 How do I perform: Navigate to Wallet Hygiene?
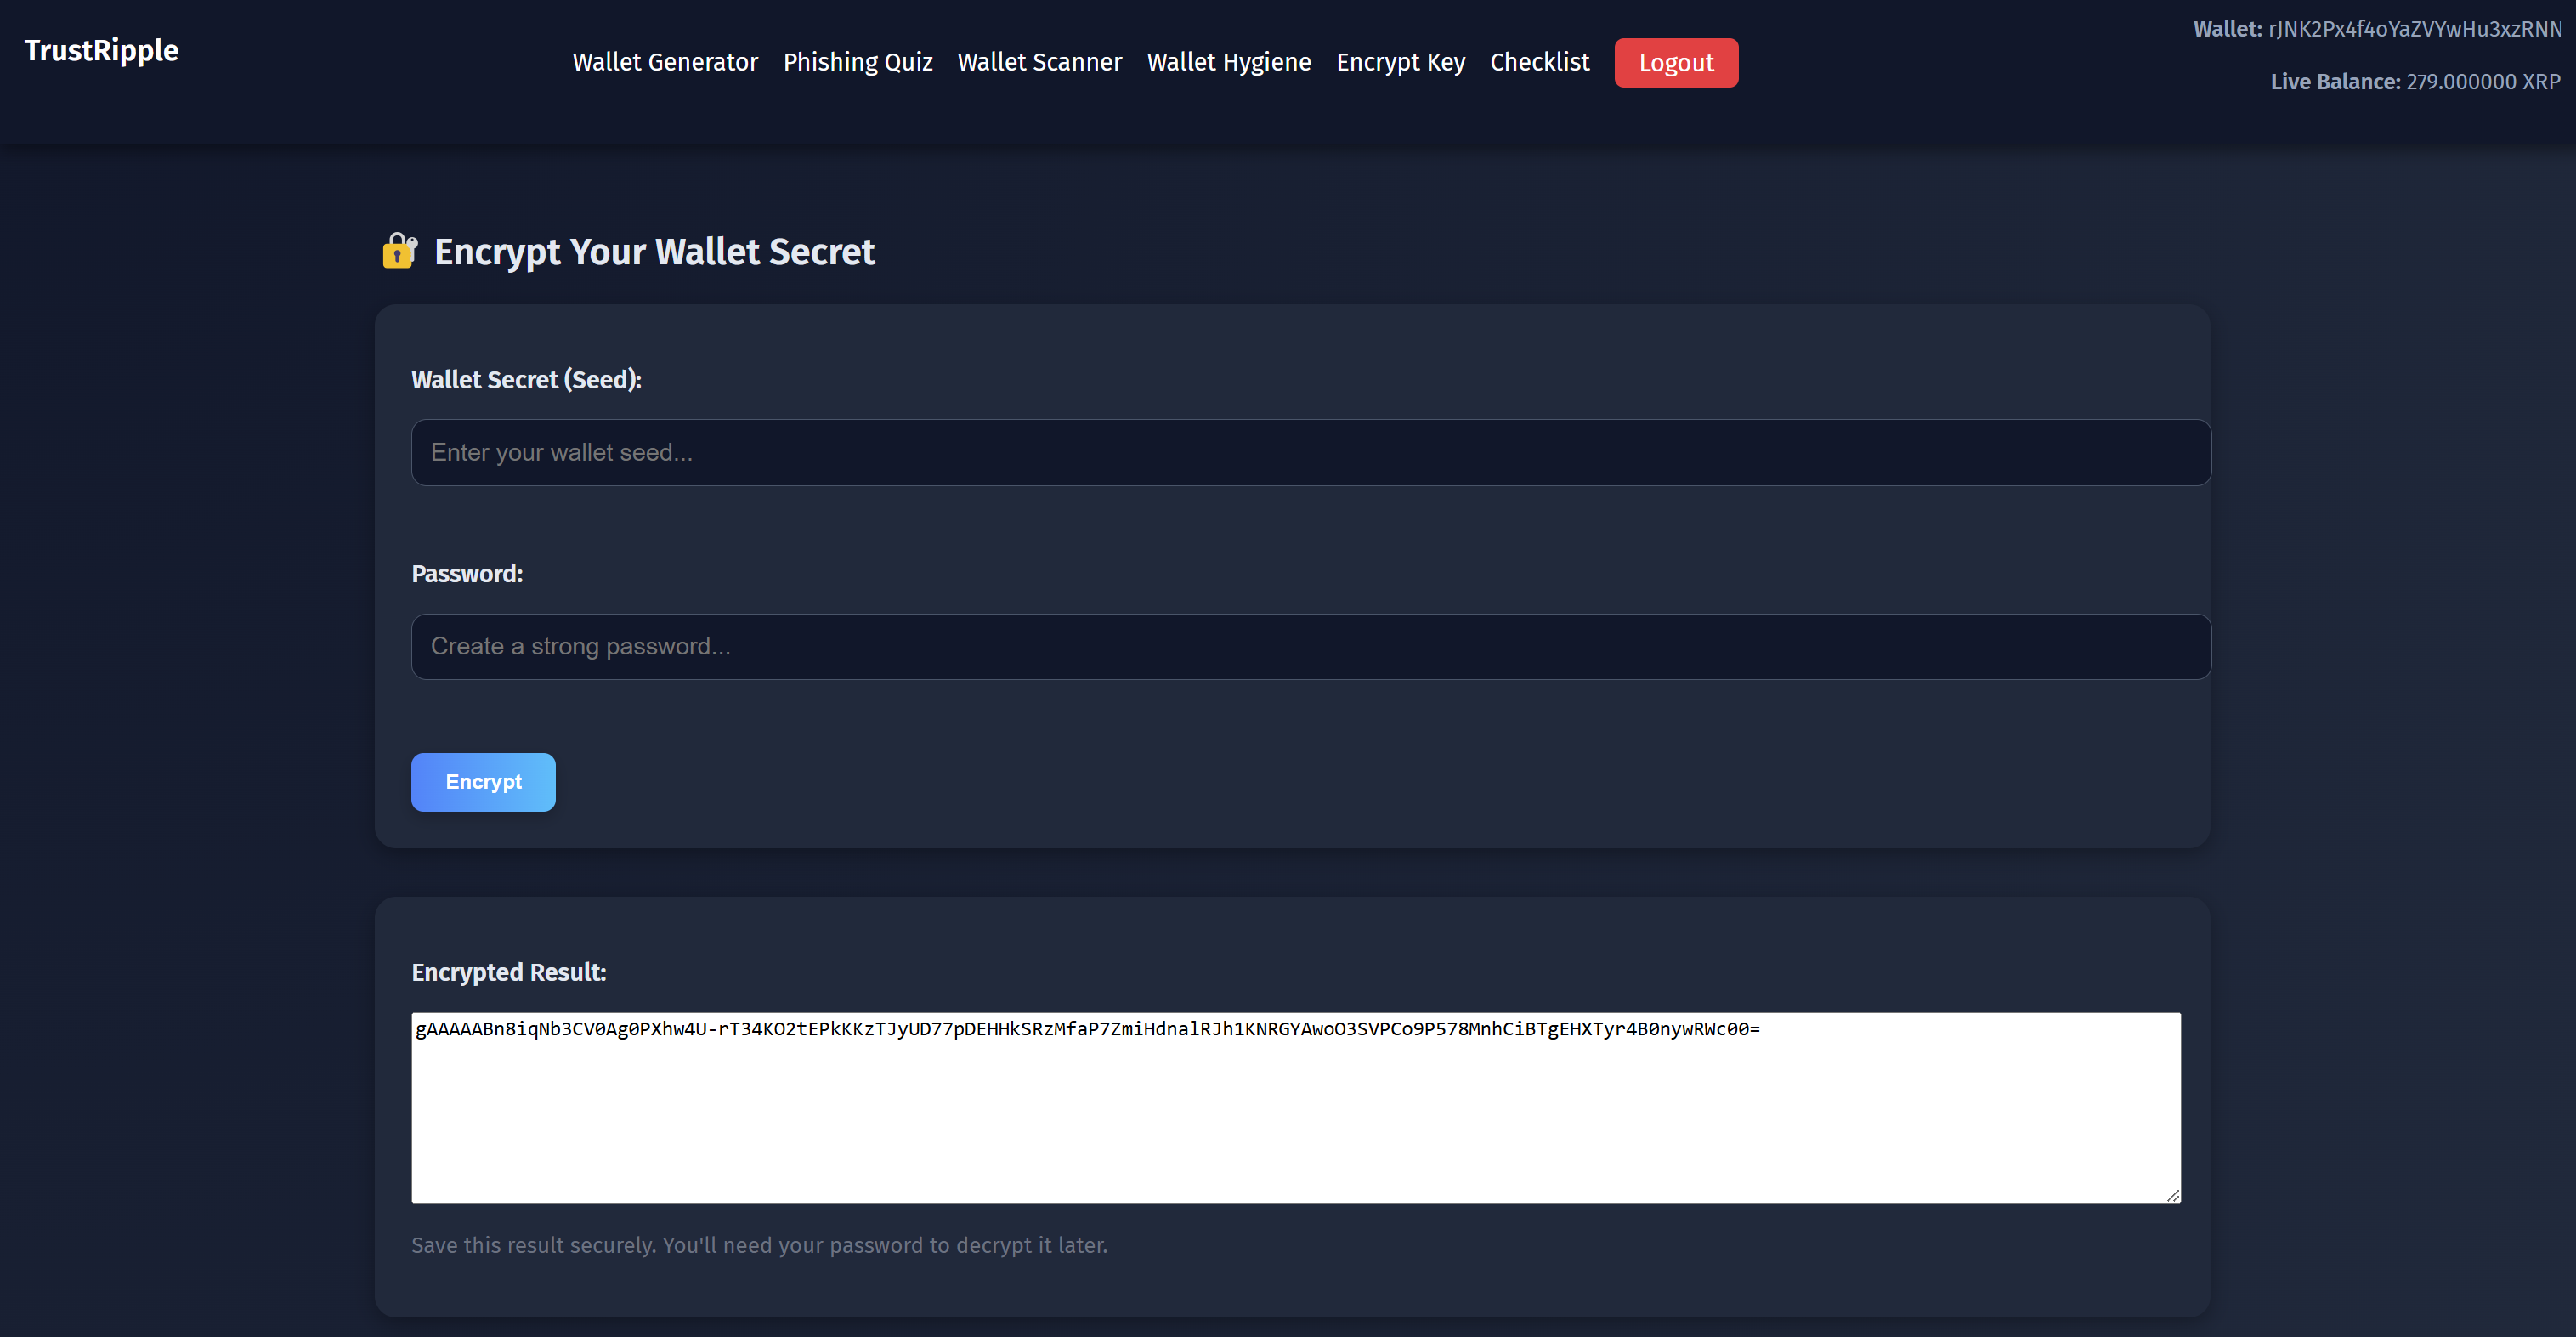[1228, 62]
